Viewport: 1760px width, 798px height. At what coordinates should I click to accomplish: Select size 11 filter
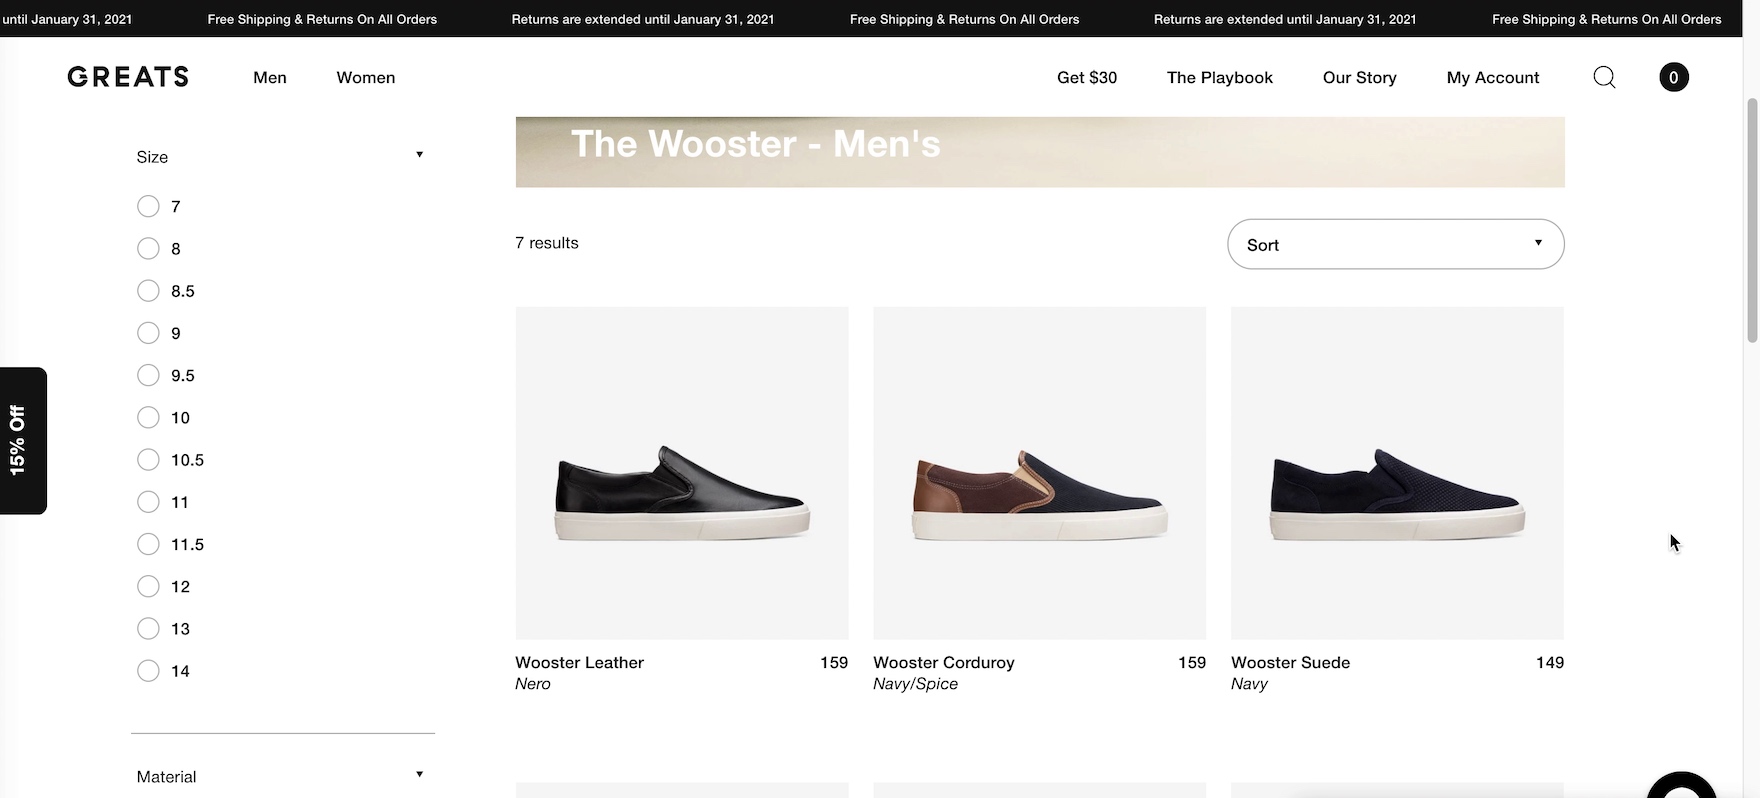pos(148,502)
